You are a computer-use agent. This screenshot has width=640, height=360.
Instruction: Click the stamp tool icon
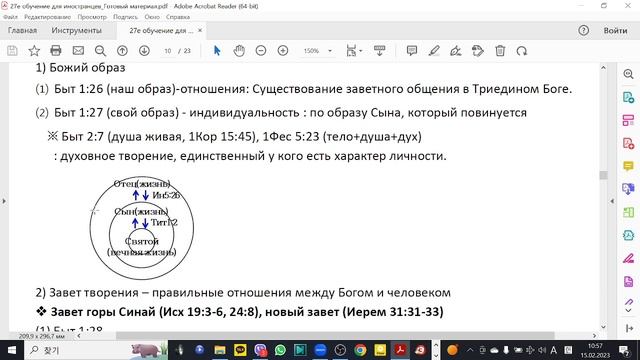coord(478,51)
